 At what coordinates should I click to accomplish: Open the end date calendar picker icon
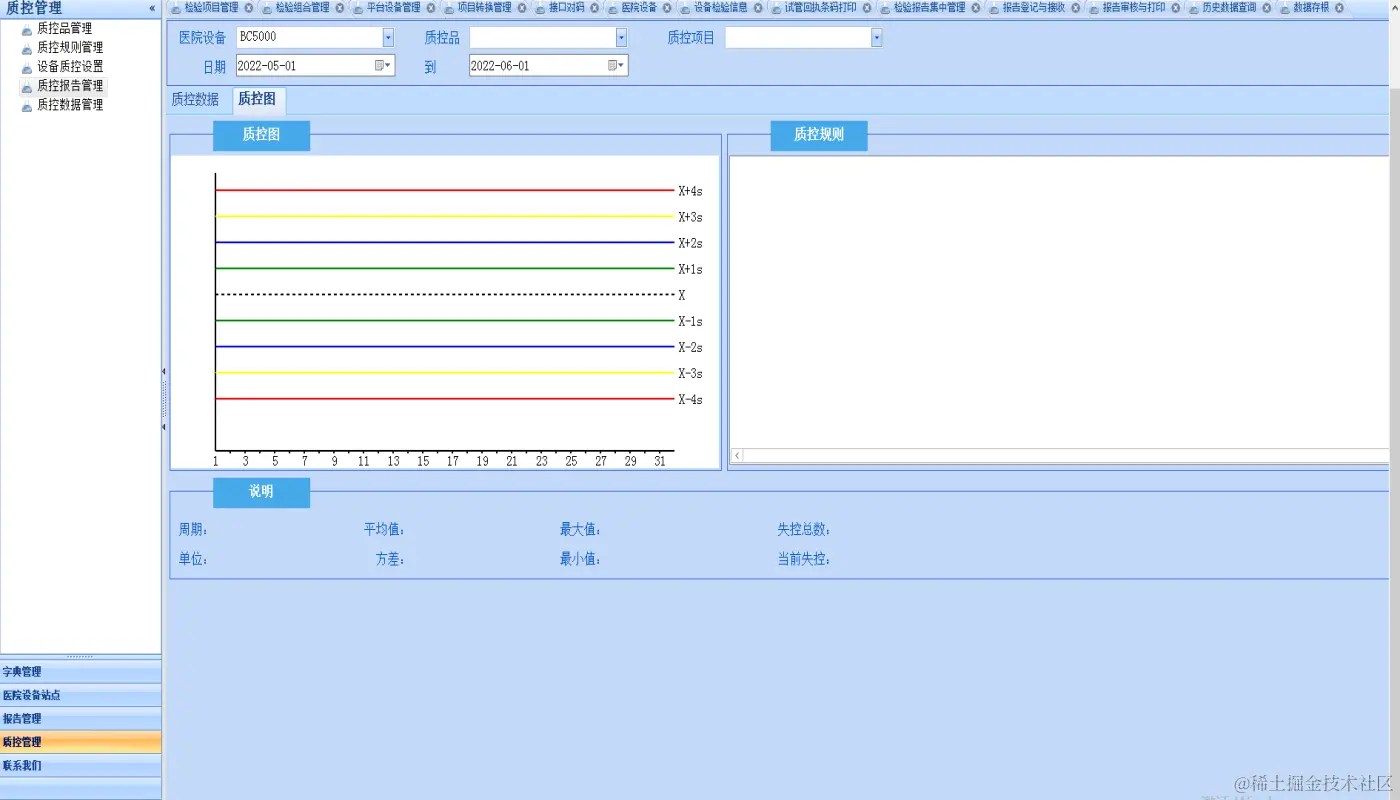click(617, 66)
